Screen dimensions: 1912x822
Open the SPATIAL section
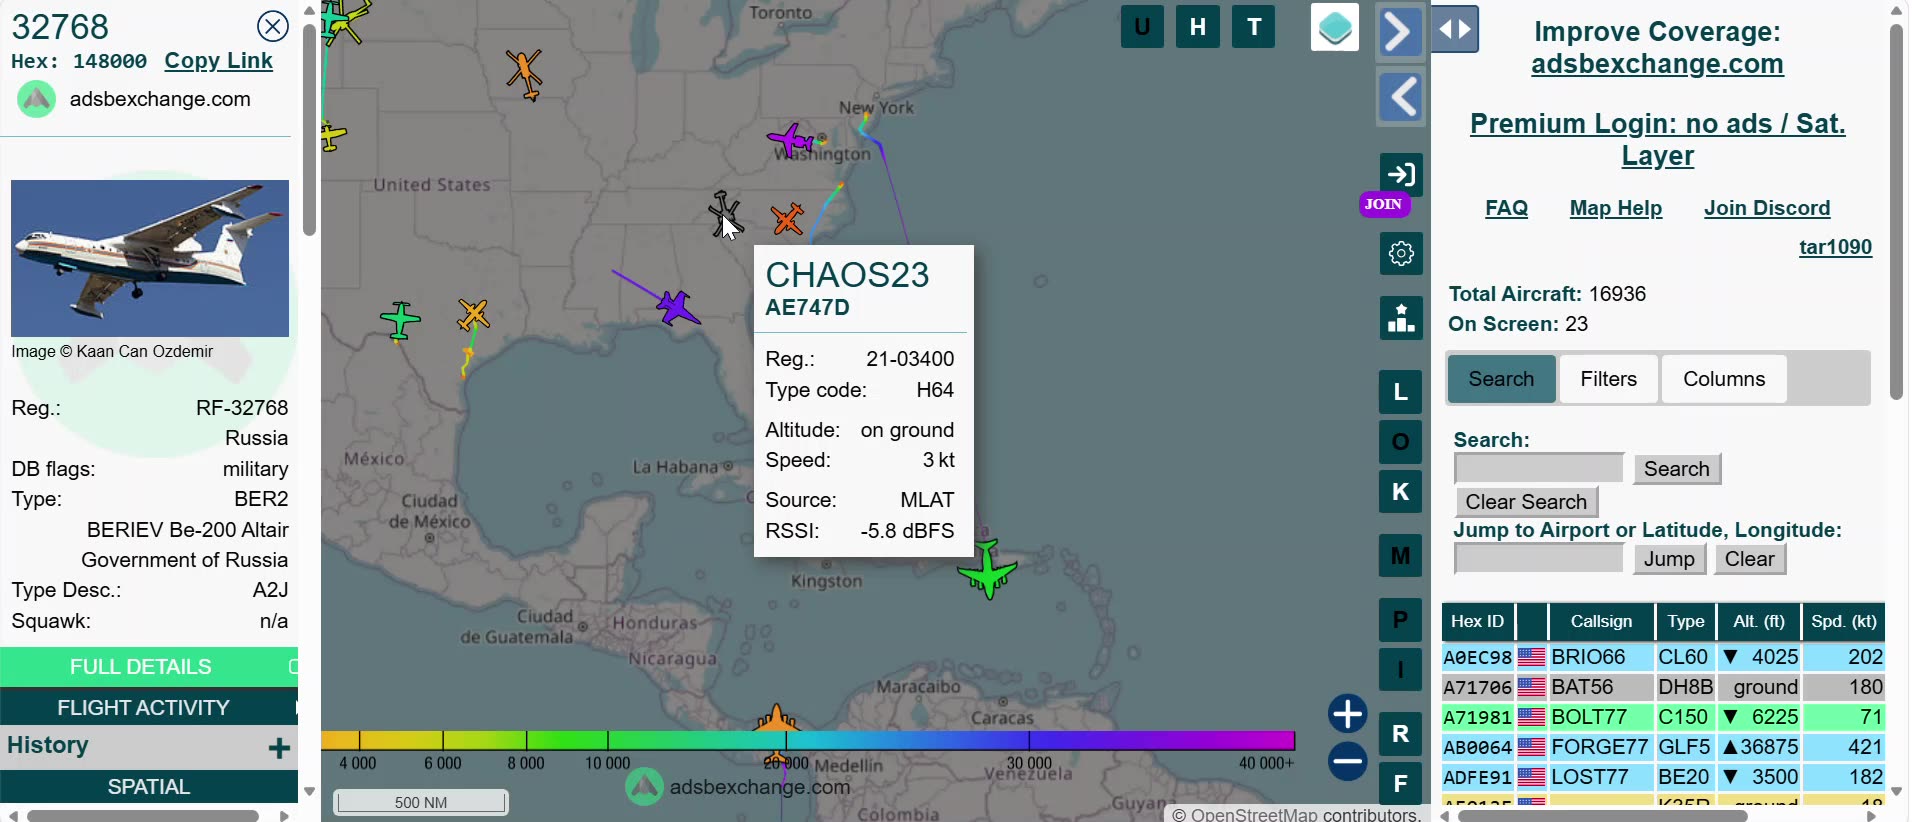click(149, 787)
